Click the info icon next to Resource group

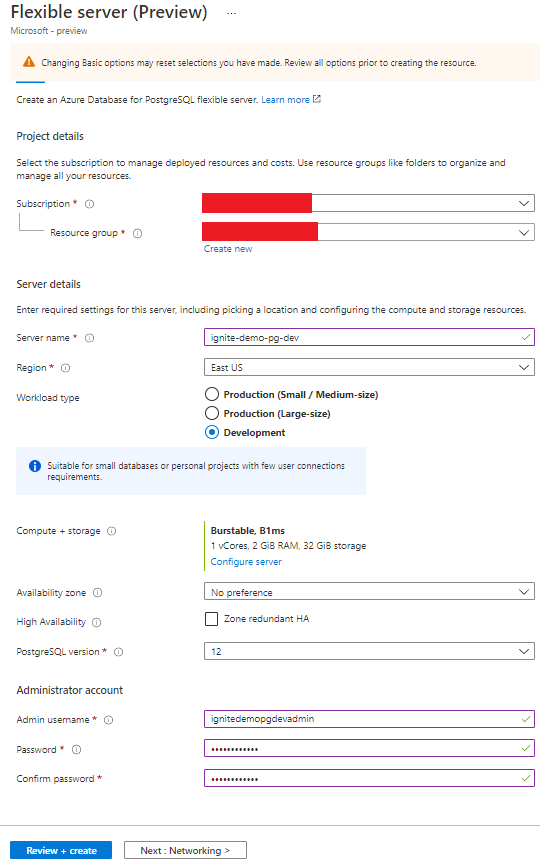[138, 233]
